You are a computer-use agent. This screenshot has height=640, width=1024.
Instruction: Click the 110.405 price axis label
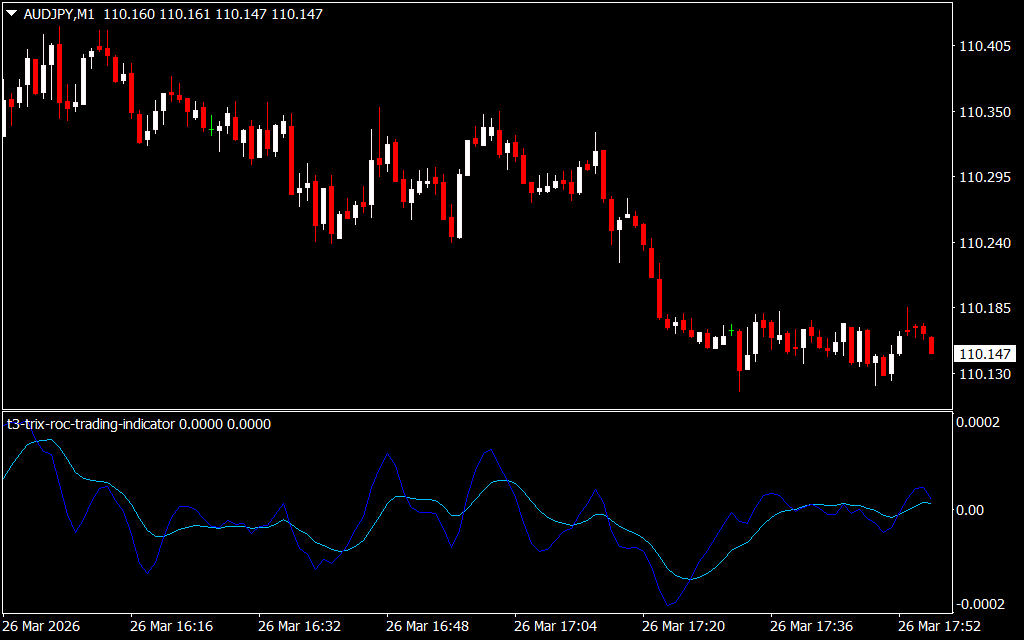click(984, 46)
